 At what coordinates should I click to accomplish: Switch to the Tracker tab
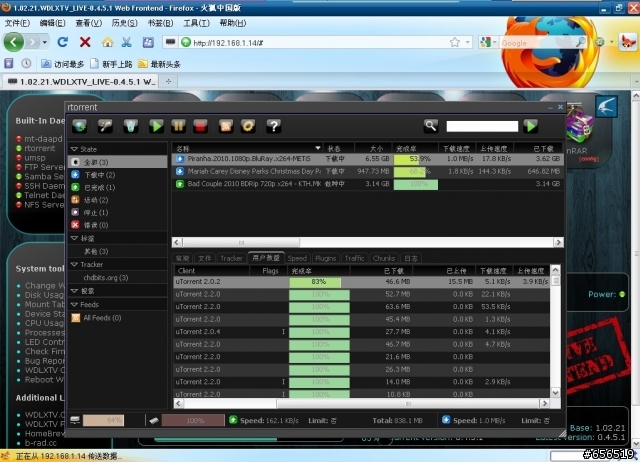(231, 258)
